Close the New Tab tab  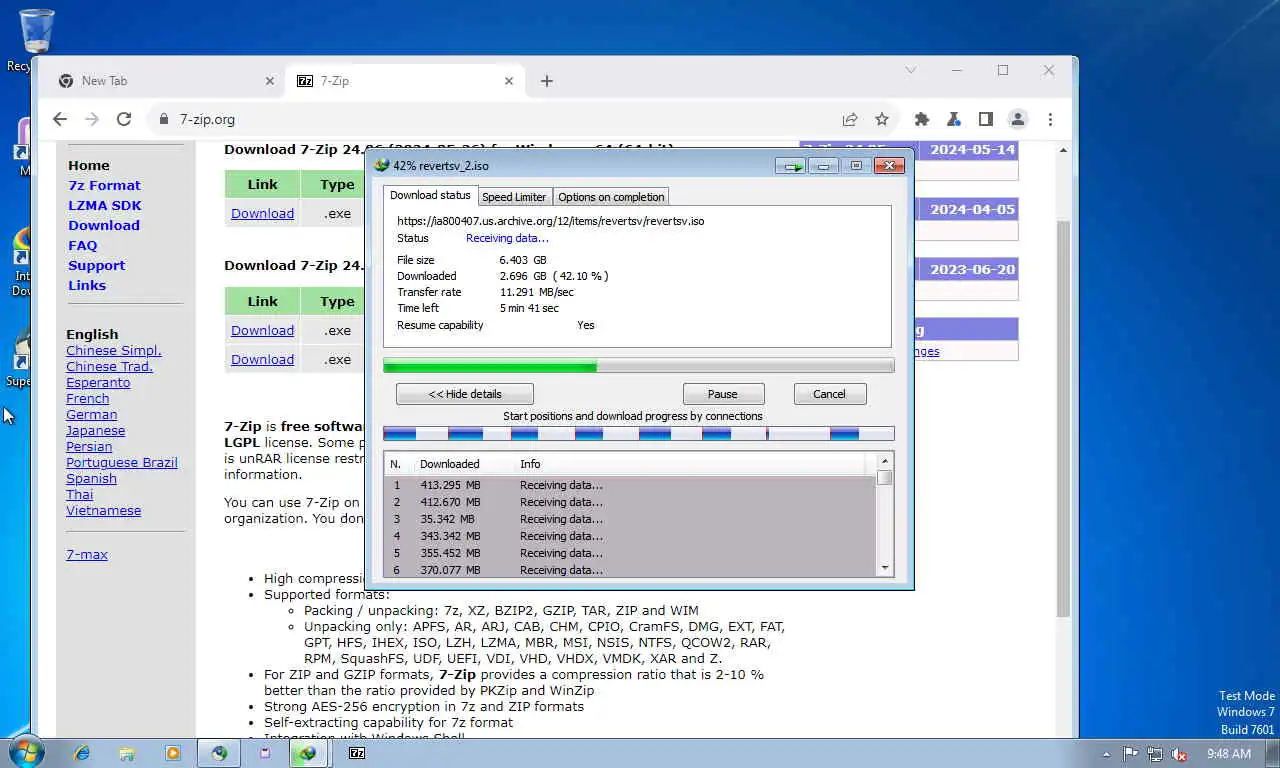pyautogui.click(x=269, y=81)
